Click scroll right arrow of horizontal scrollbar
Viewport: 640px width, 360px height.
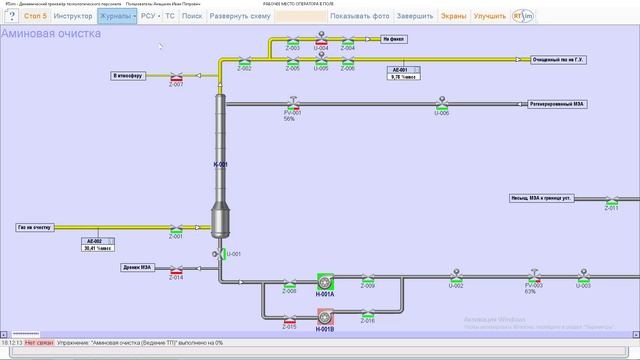(636, 334)
